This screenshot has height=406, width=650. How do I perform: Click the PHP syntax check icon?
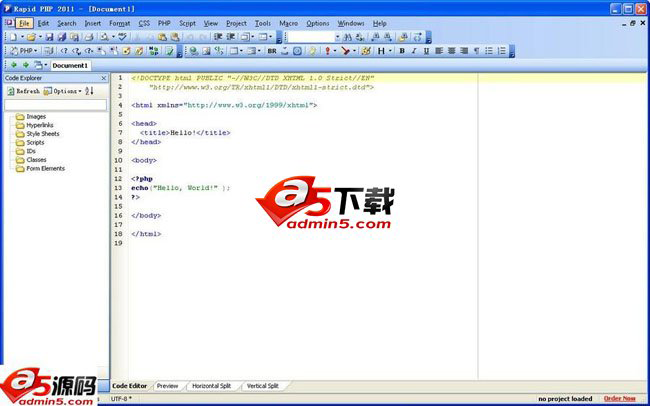point(170,51)
